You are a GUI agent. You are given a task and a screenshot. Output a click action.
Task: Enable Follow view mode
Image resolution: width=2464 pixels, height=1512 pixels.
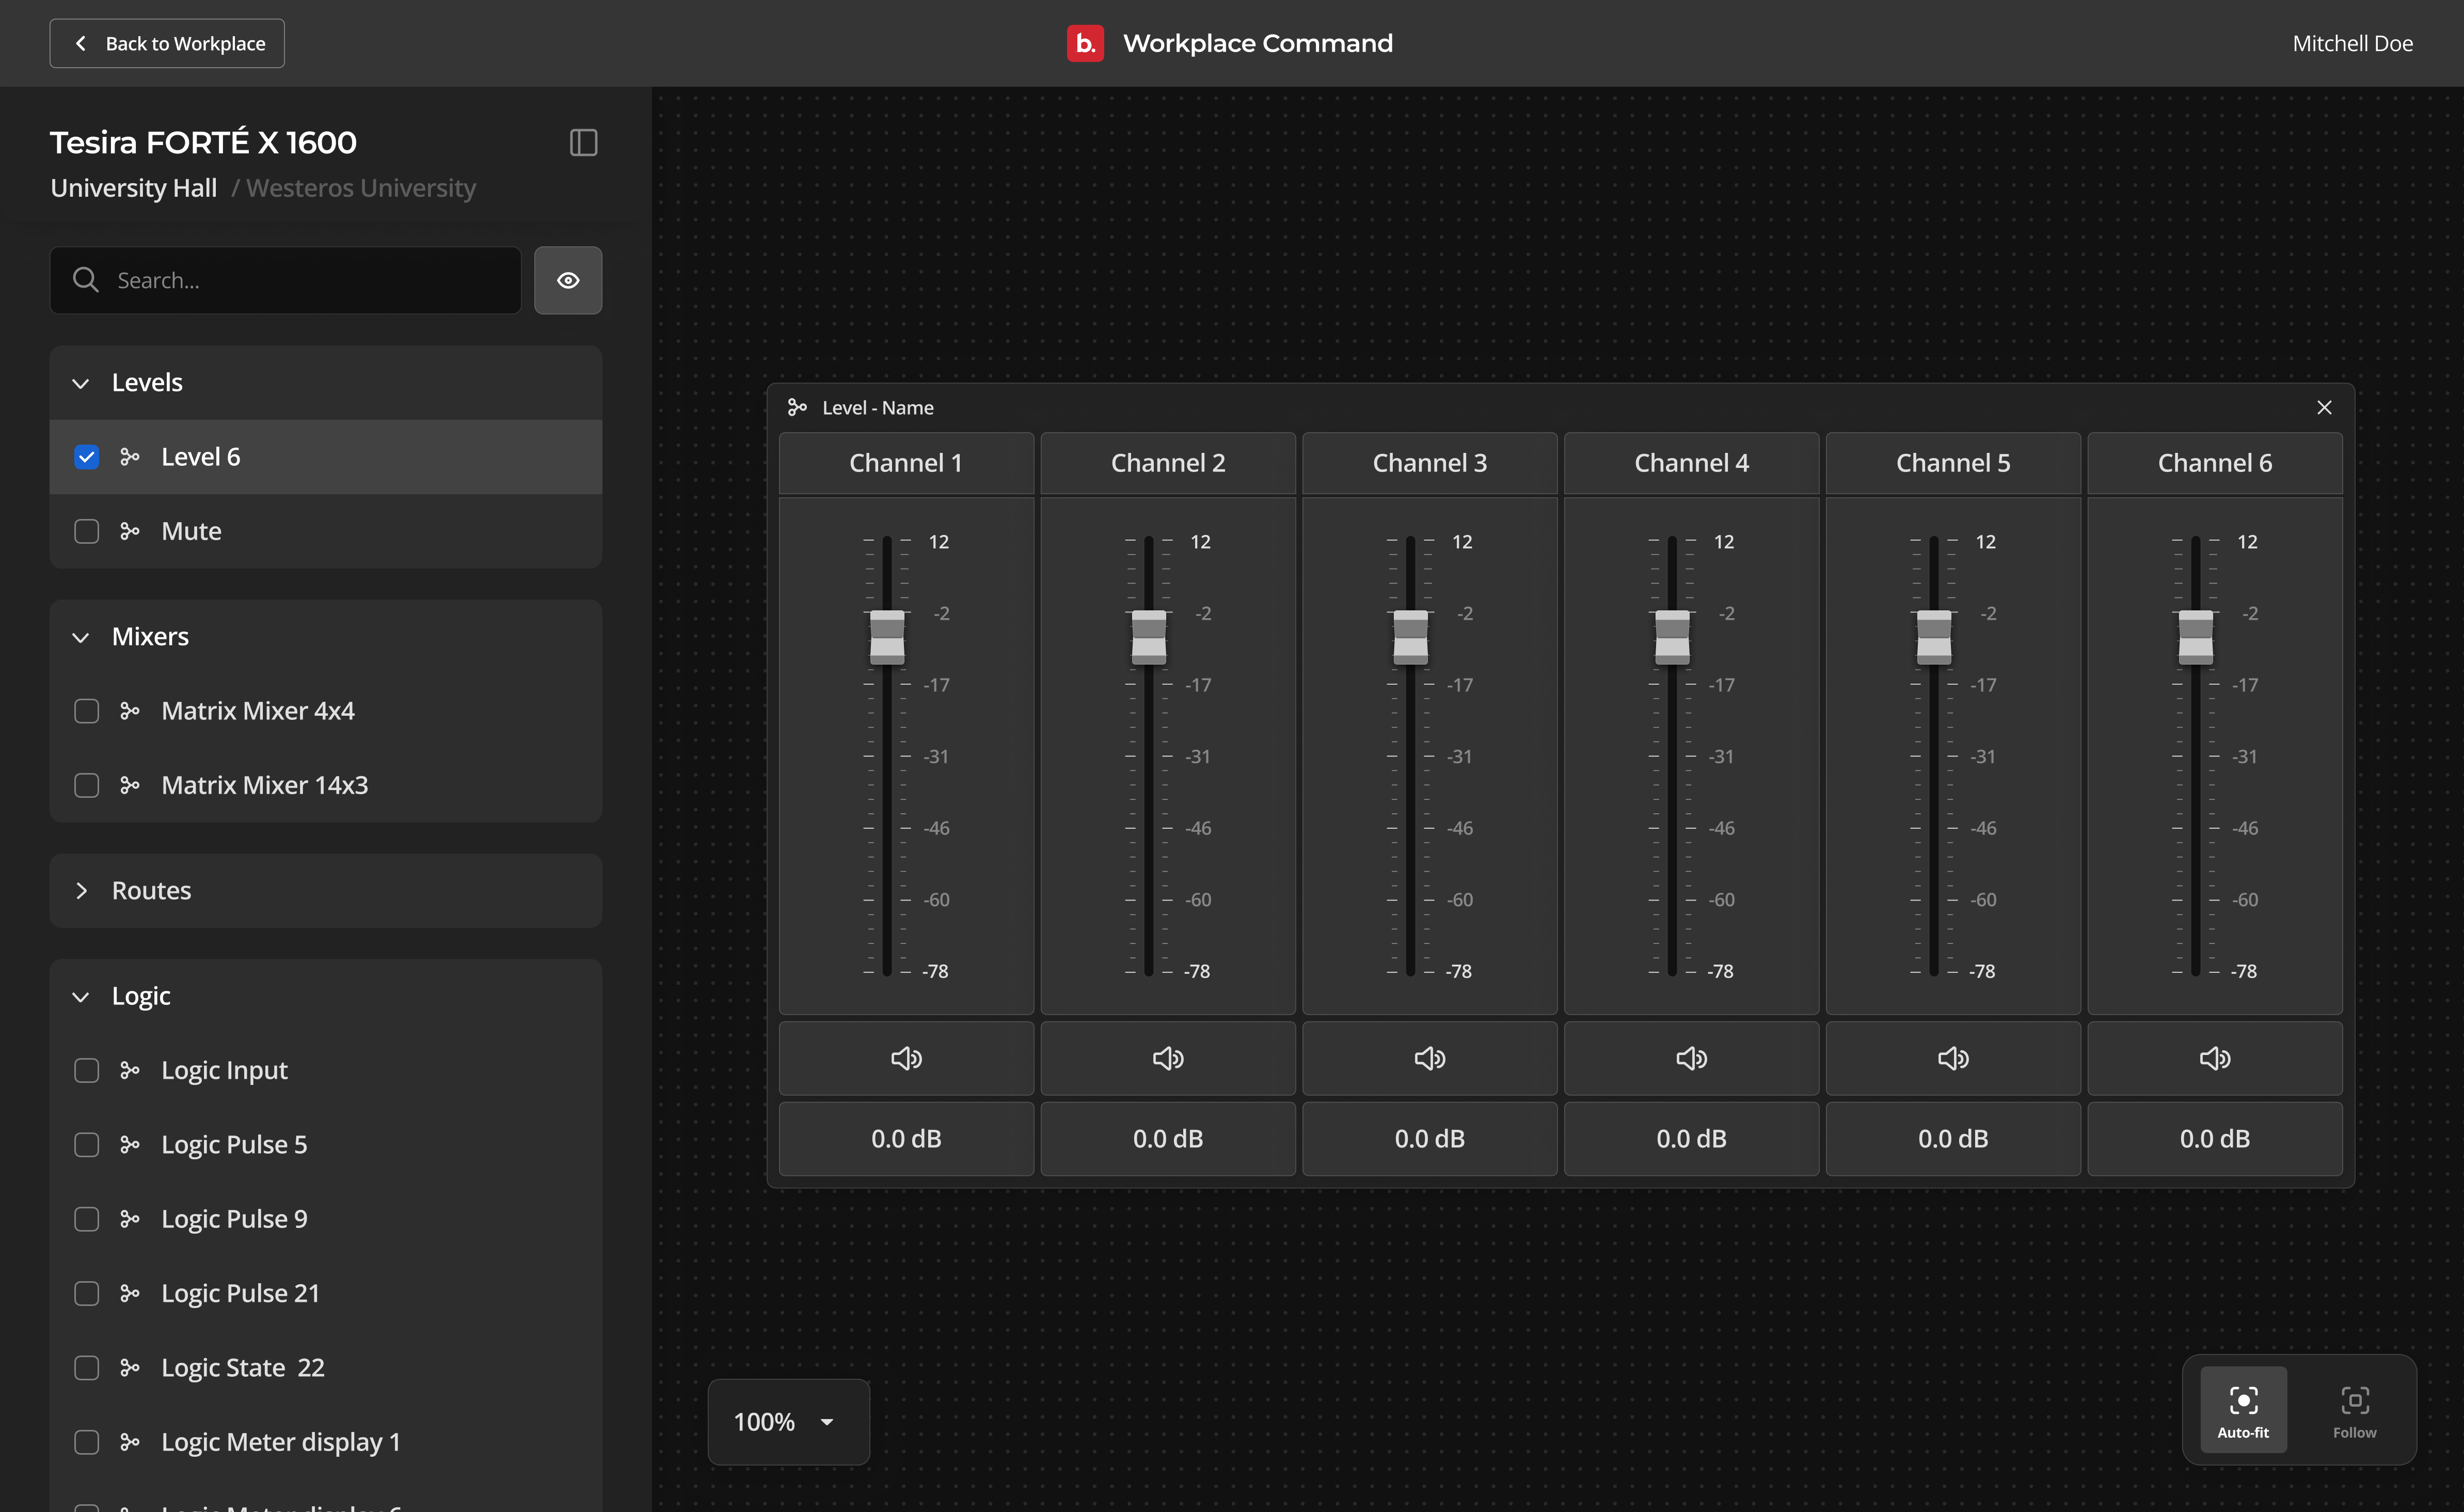[x=2354, y=1410]
